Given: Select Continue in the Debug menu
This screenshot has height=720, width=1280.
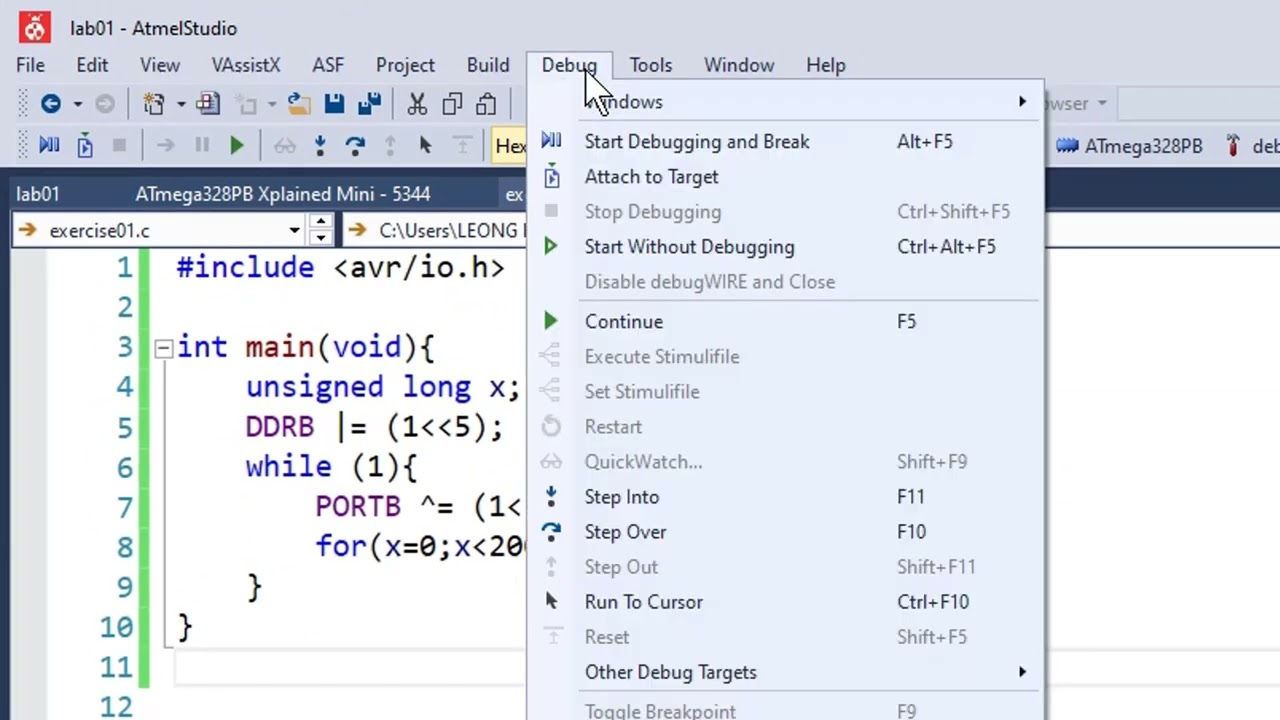Looking at the screenshot, I should coord(624,322).
